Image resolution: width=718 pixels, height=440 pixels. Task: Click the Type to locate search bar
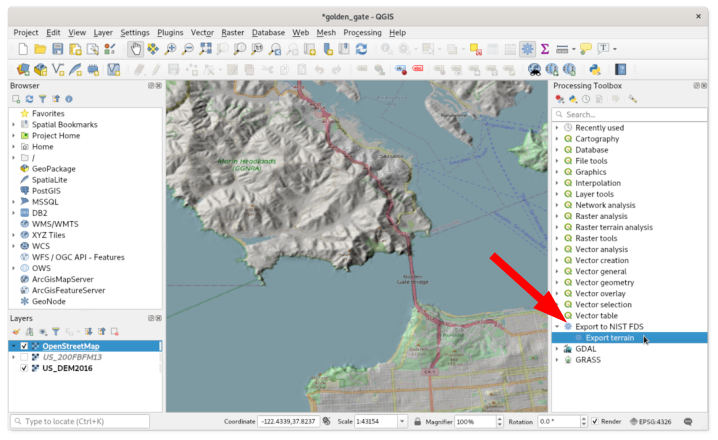[x=80, y=421]
